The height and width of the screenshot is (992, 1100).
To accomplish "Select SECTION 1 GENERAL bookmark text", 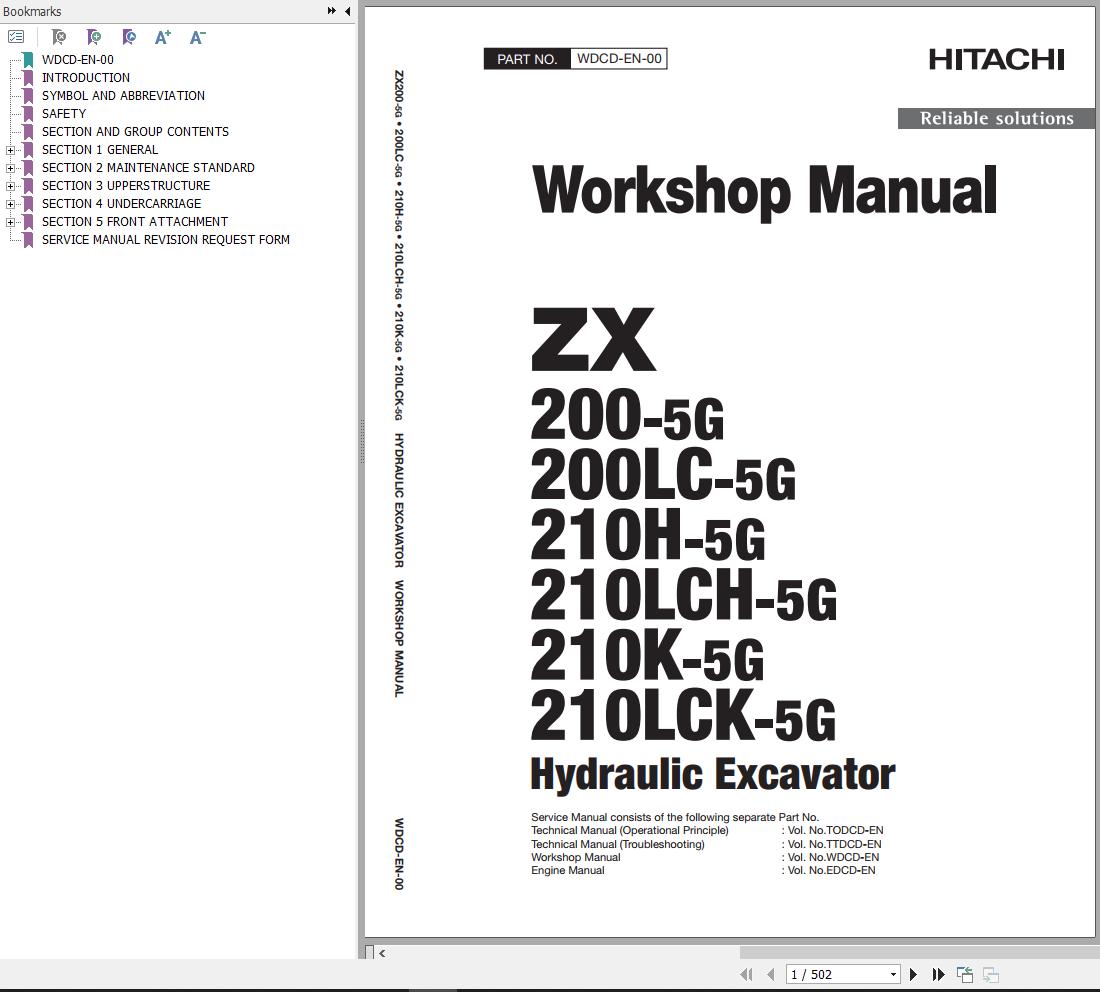I will pyautogui.click(x=100, y=149).
